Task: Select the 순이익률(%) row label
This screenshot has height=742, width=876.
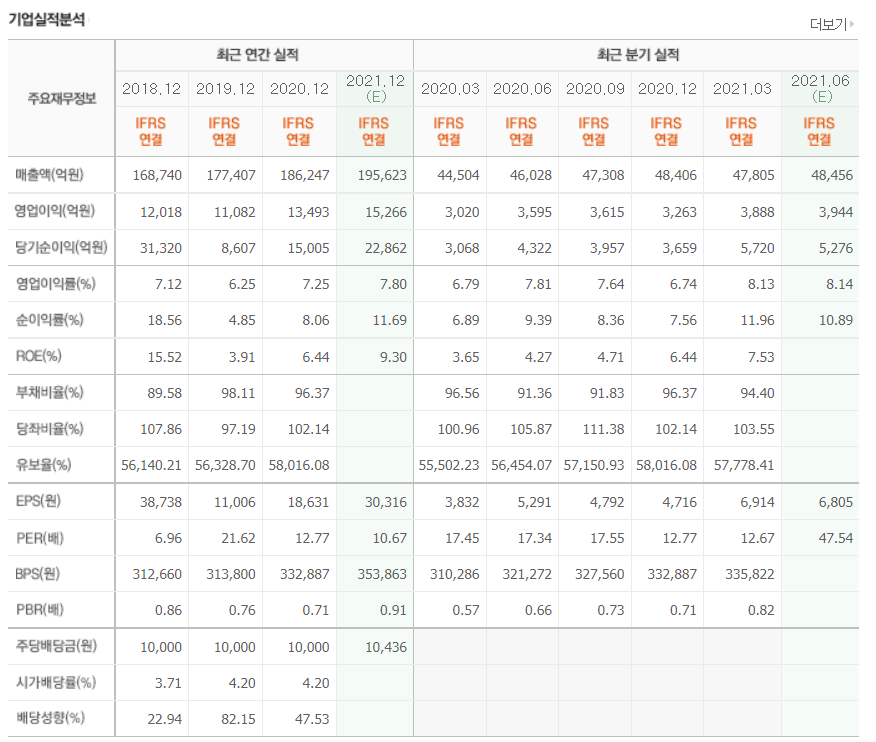Action: [49, 320]
